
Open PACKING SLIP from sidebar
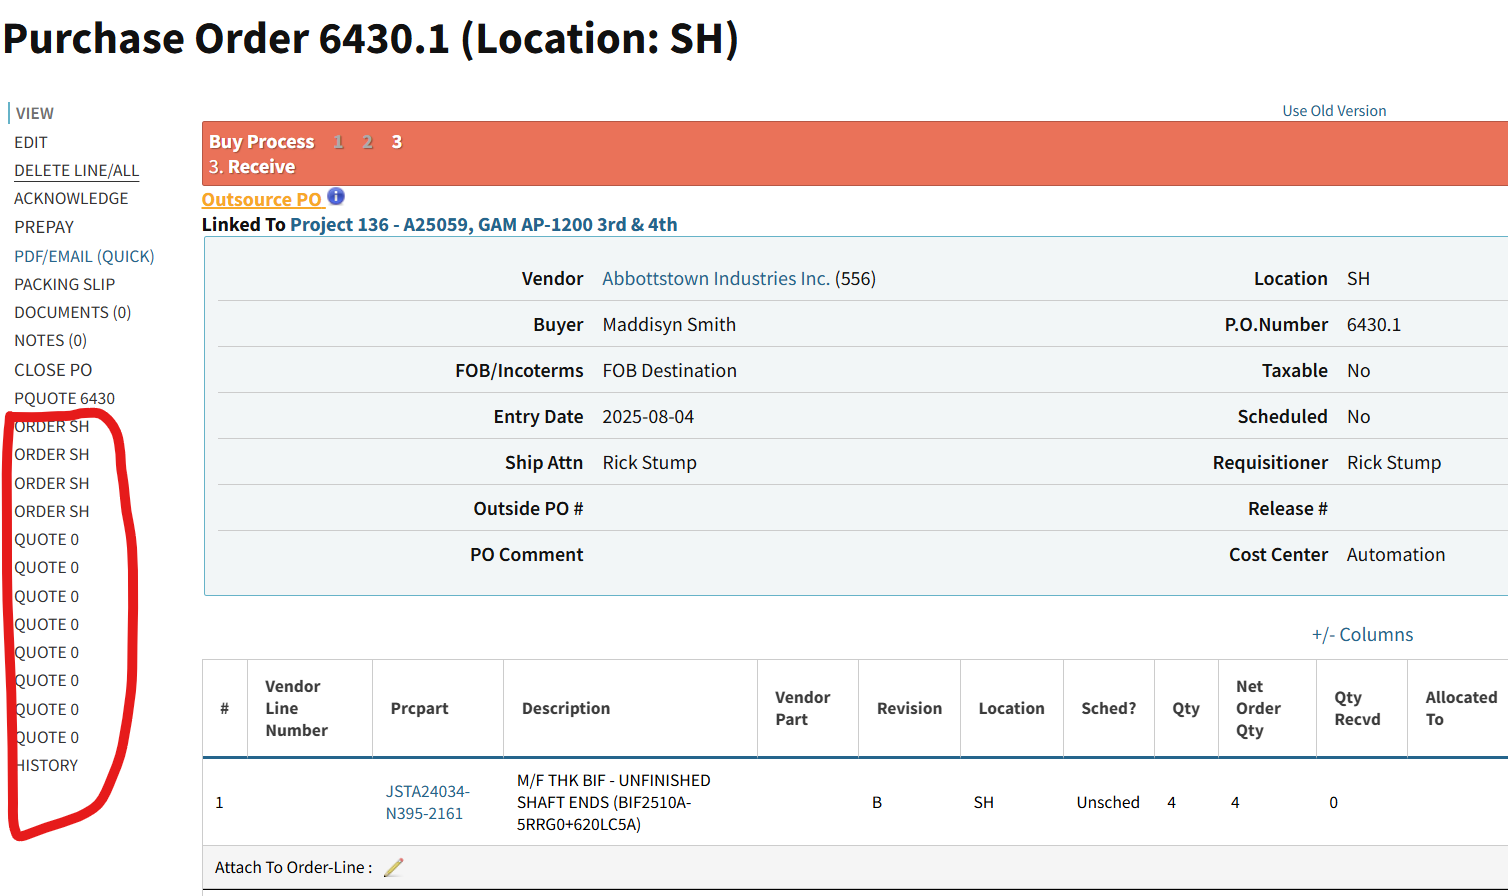[x=65, y=284]
